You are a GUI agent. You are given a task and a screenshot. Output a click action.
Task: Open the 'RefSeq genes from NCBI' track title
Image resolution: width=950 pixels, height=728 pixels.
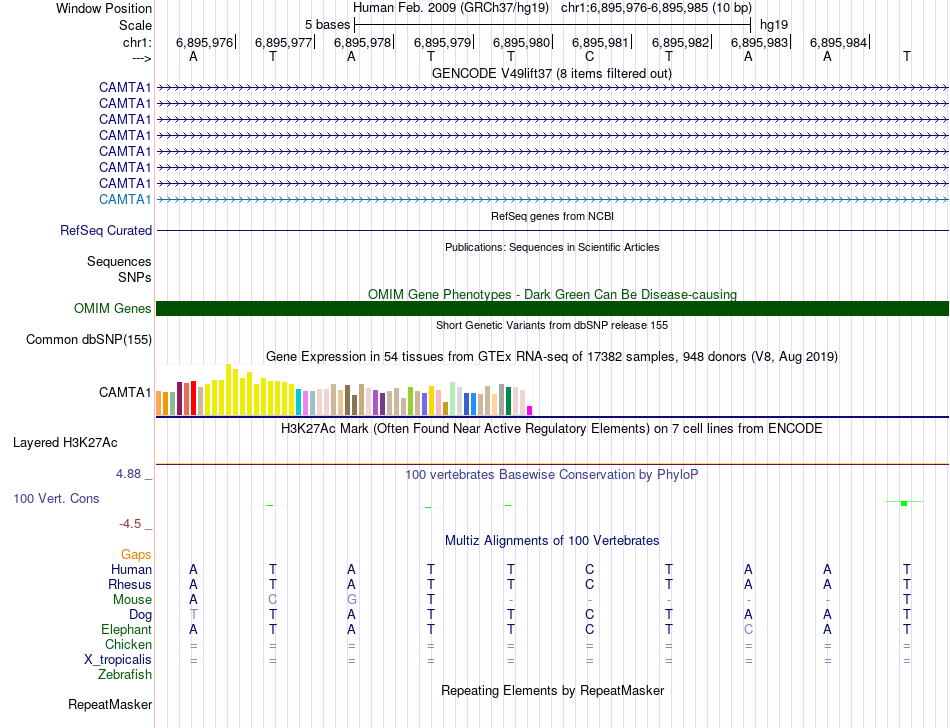point(552,216)
